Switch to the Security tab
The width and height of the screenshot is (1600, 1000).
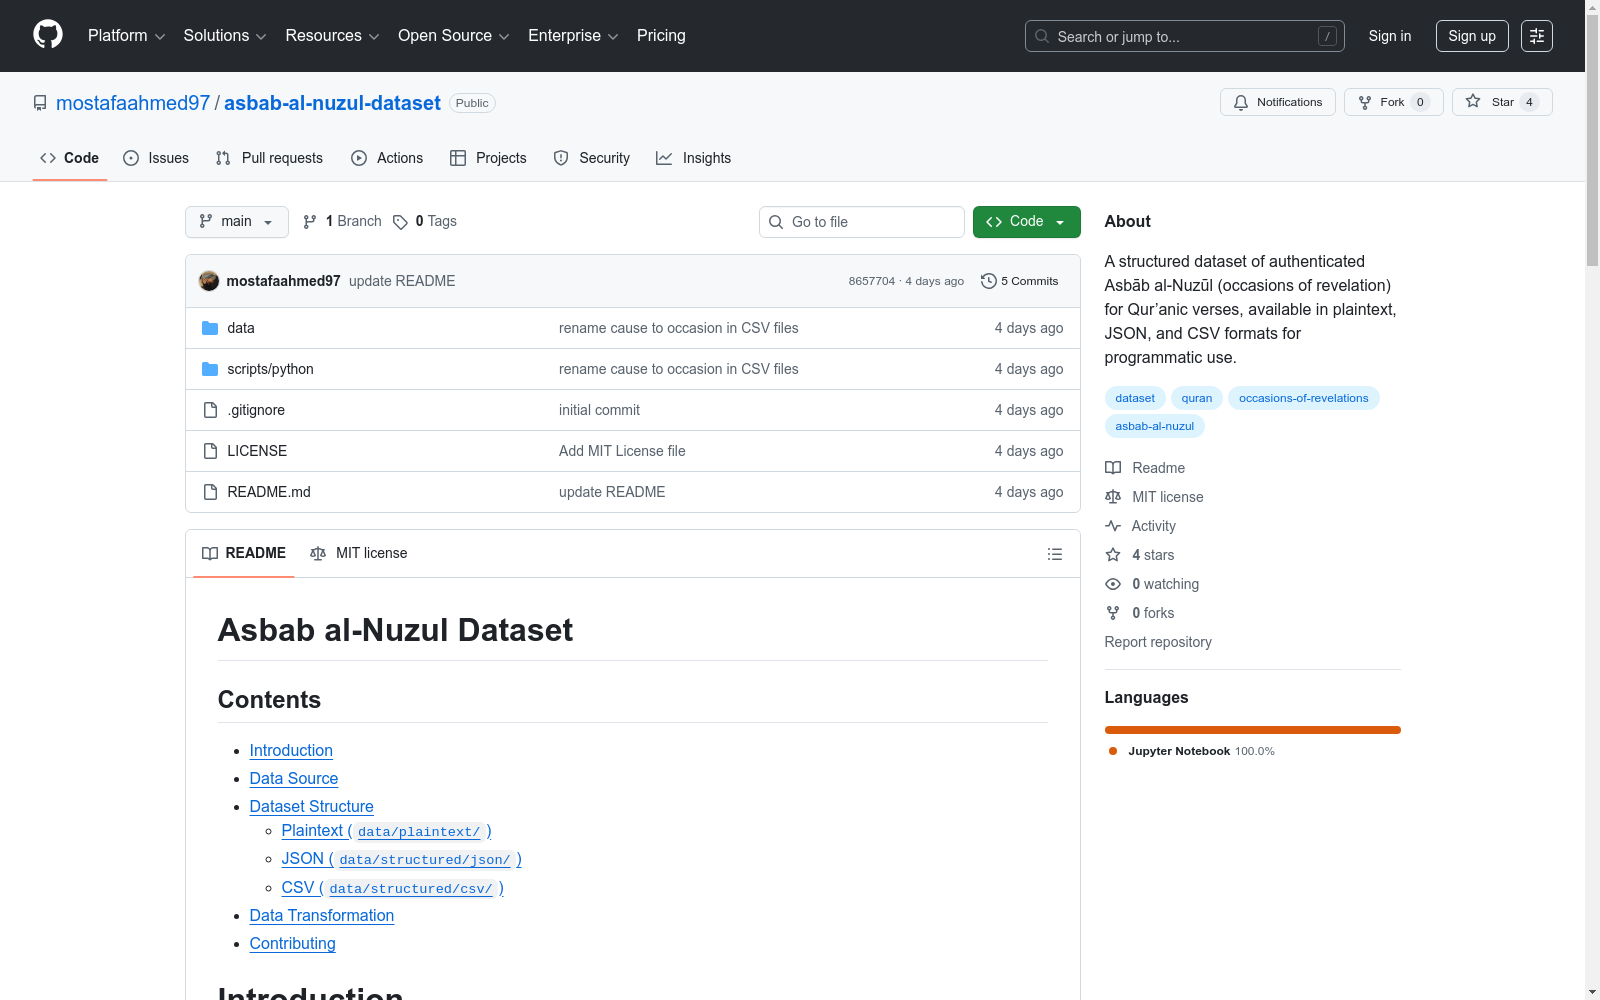coord(592,158)
